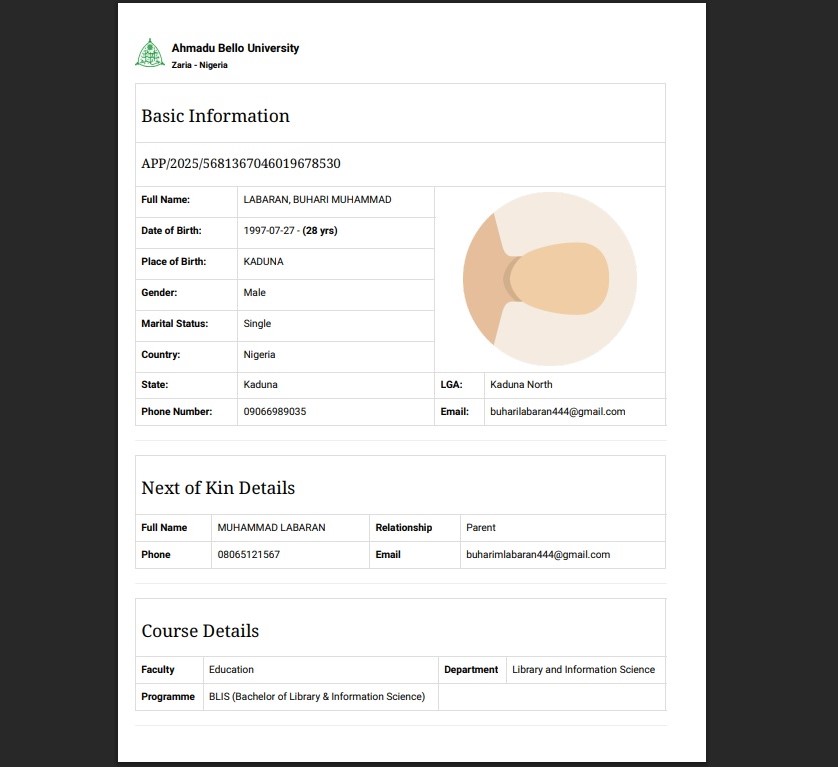Select the Next of Kin Details heading
The width and height of the screenshot is (838, 767).
tap(218, 488)
